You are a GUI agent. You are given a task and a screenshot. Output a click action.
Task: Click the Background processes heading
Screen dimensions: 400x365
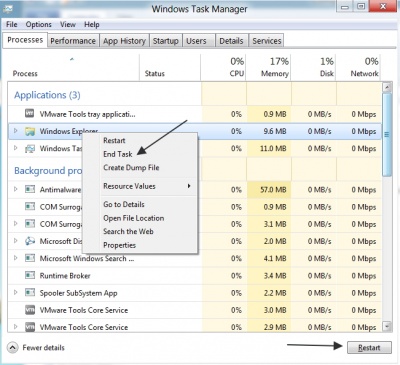[48, 170]
